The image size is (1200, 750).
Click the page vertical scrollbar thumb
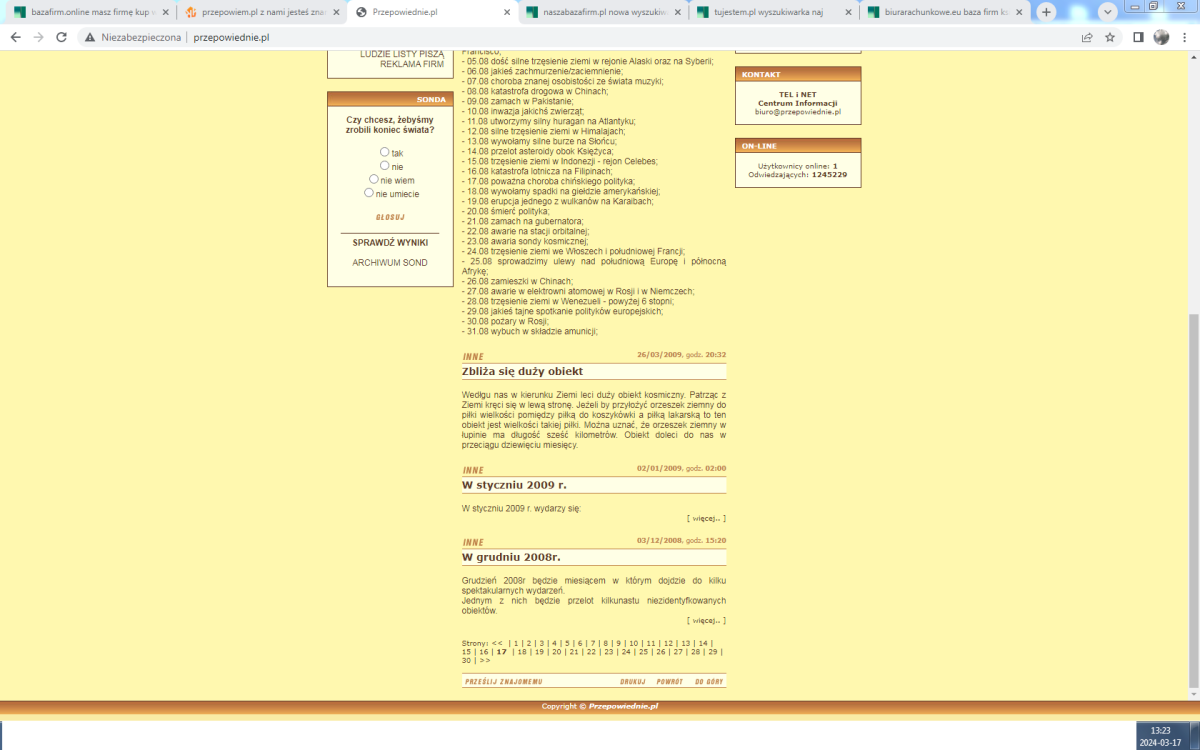(1193, 500)
